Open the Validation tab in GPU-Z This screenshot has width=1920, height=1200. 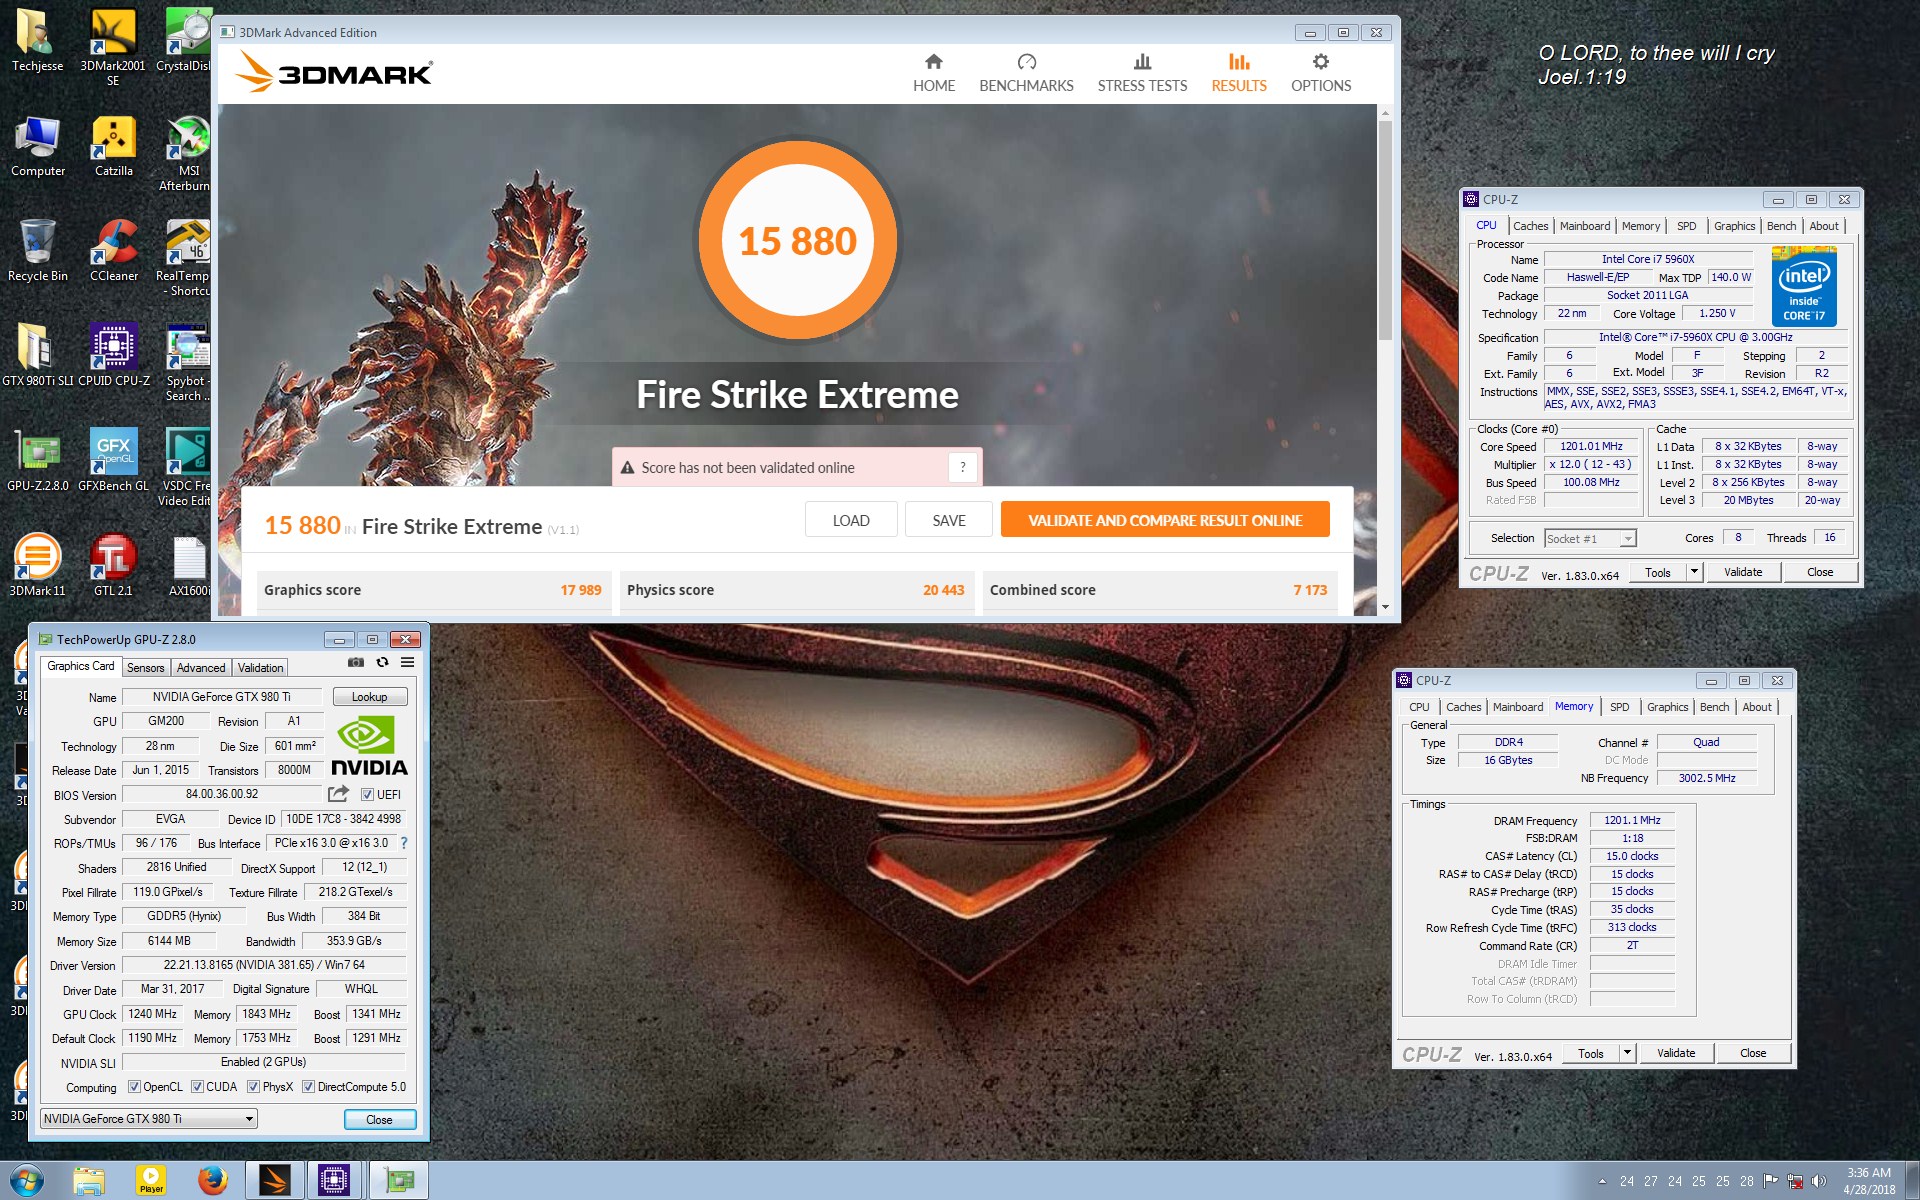point(260,667)
